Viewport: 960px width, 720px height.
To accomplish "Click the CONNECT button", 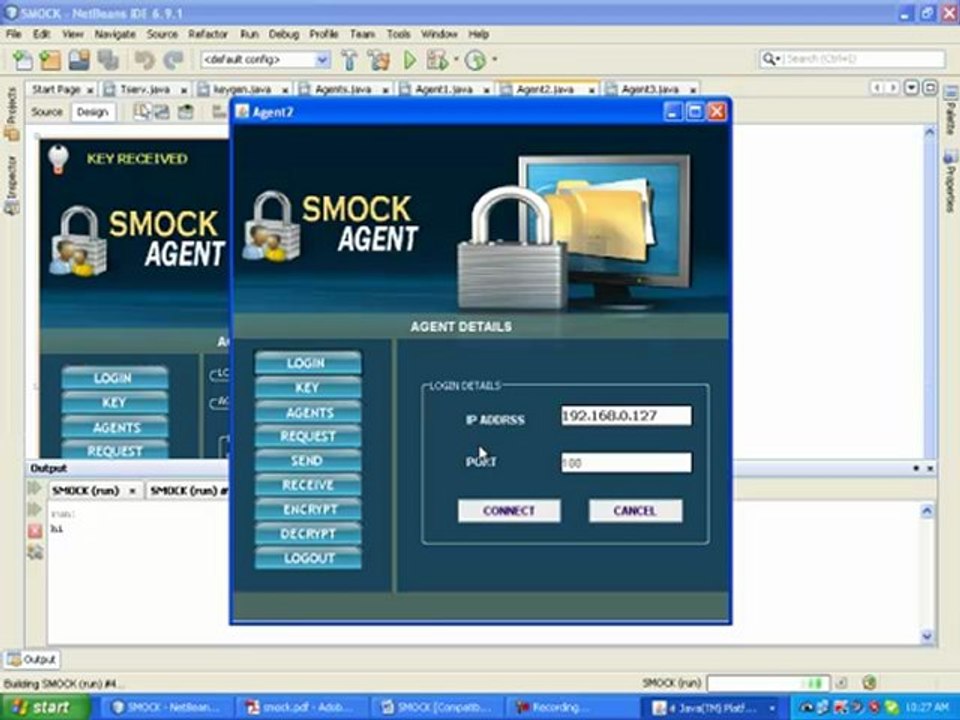I will [509, 511].
